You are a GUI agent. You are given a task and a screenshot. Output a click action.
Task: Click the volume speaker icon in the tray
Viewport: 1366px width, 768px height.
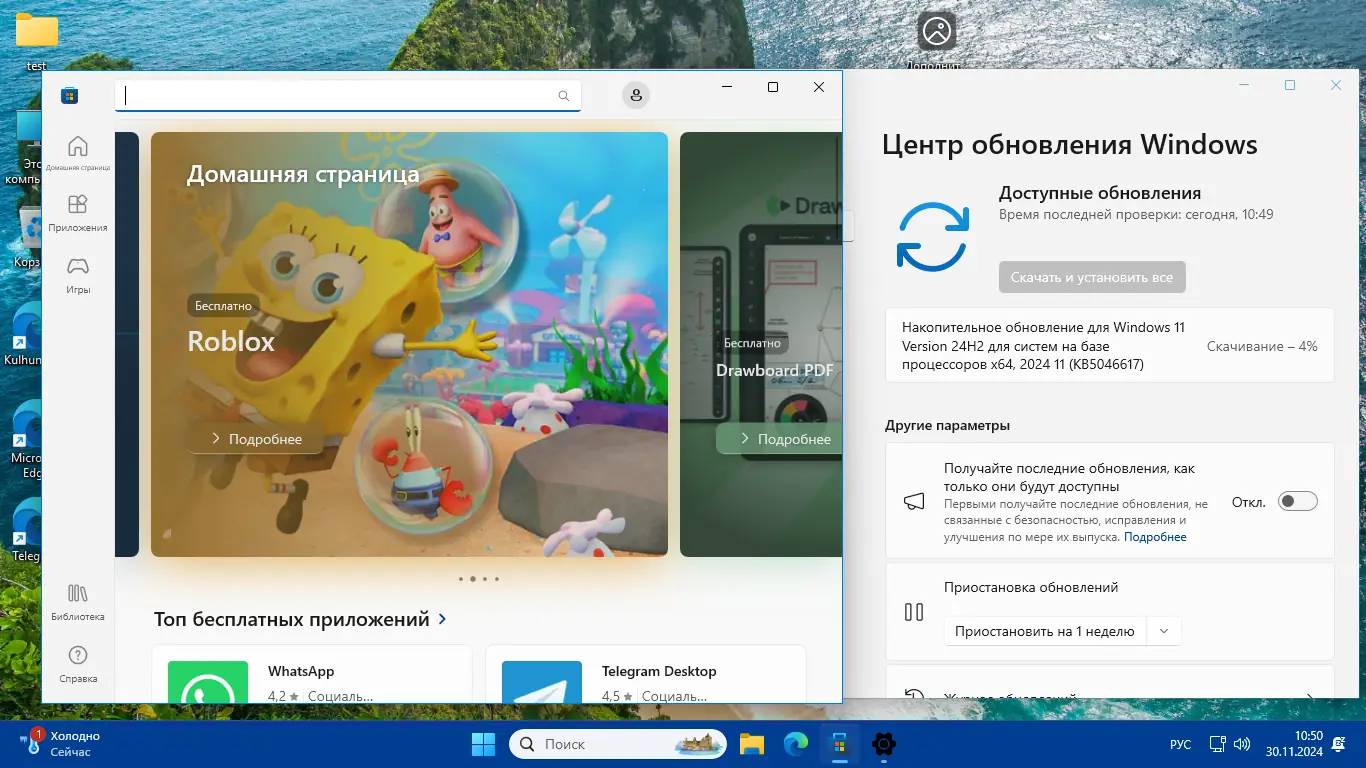1242,744
